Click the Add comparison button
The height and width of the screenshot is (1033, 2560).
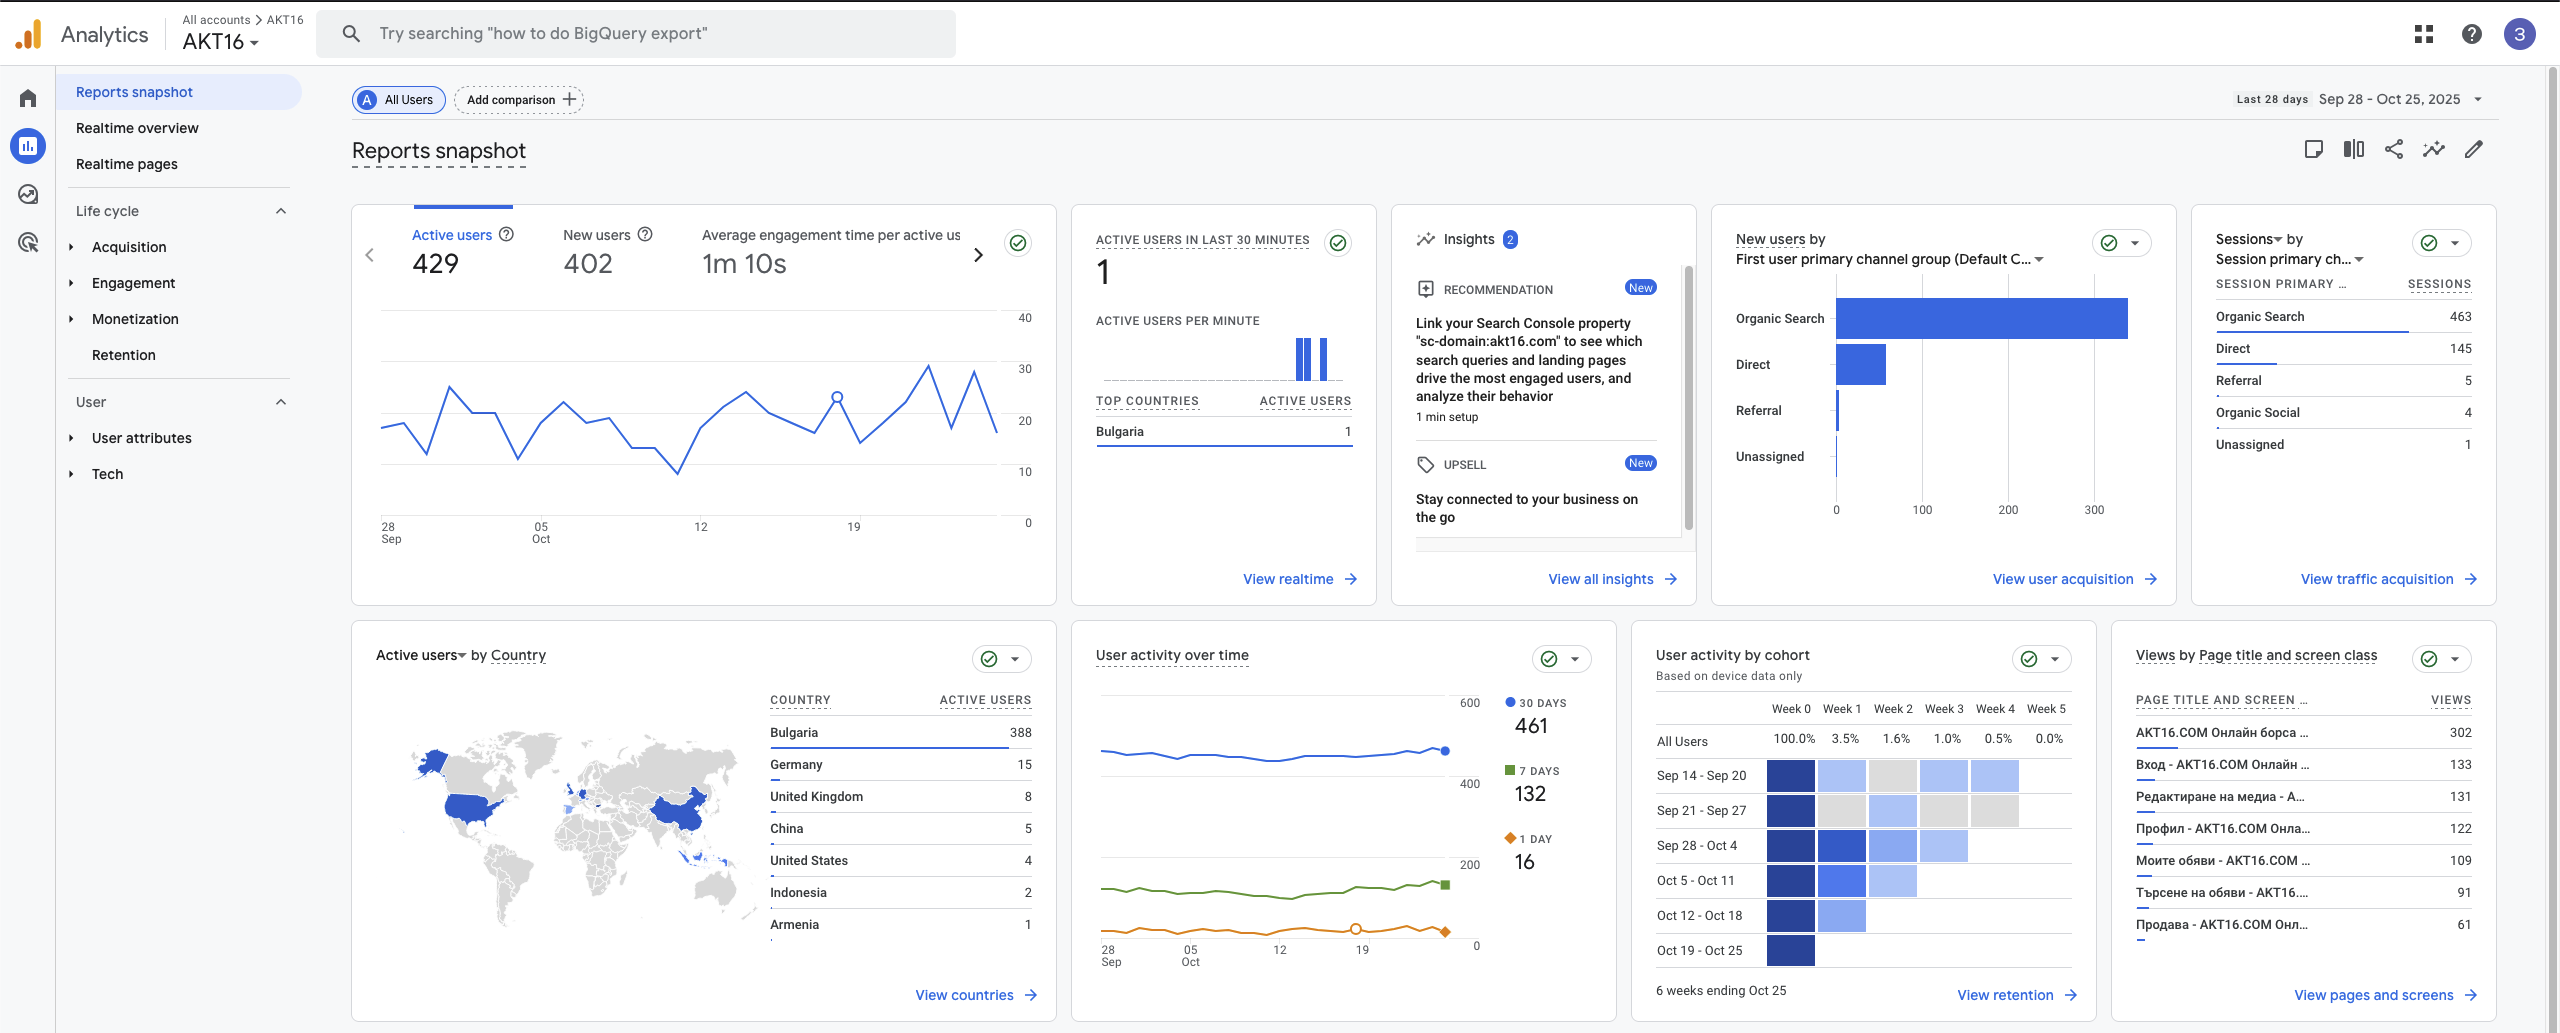click(519, 100)
